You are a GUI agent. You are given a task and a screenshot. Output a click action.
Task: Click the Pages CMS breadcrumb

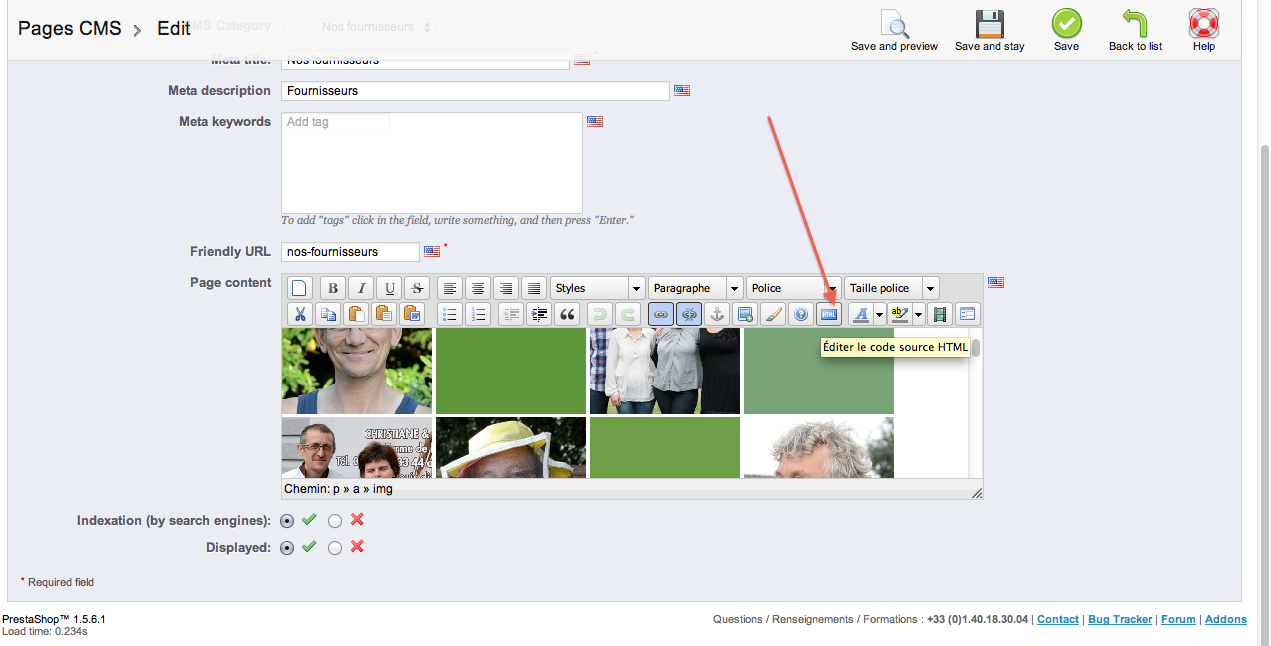coord(70,28)
